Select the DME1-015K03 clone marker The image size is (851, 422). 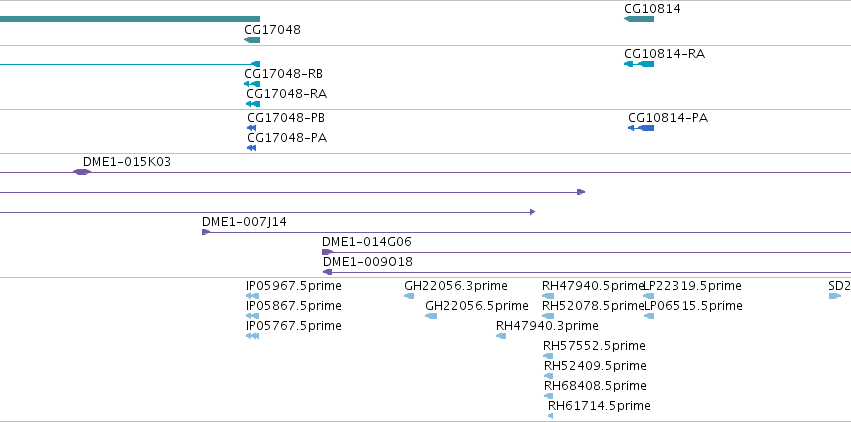82,172
